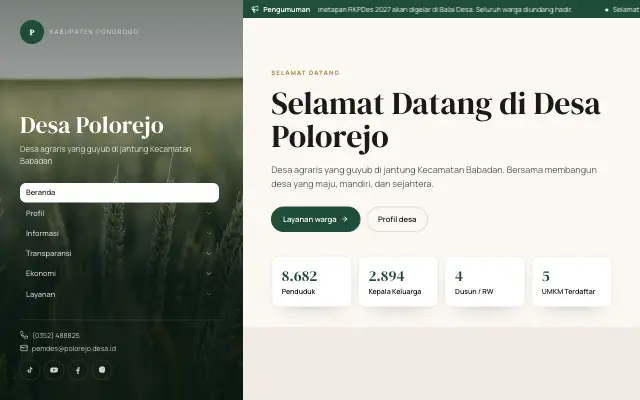The width and height of the screenshot is (640, 400).
Task: Select the 5 UMKM Terdaftar stat card
Action: coord(571,282)
